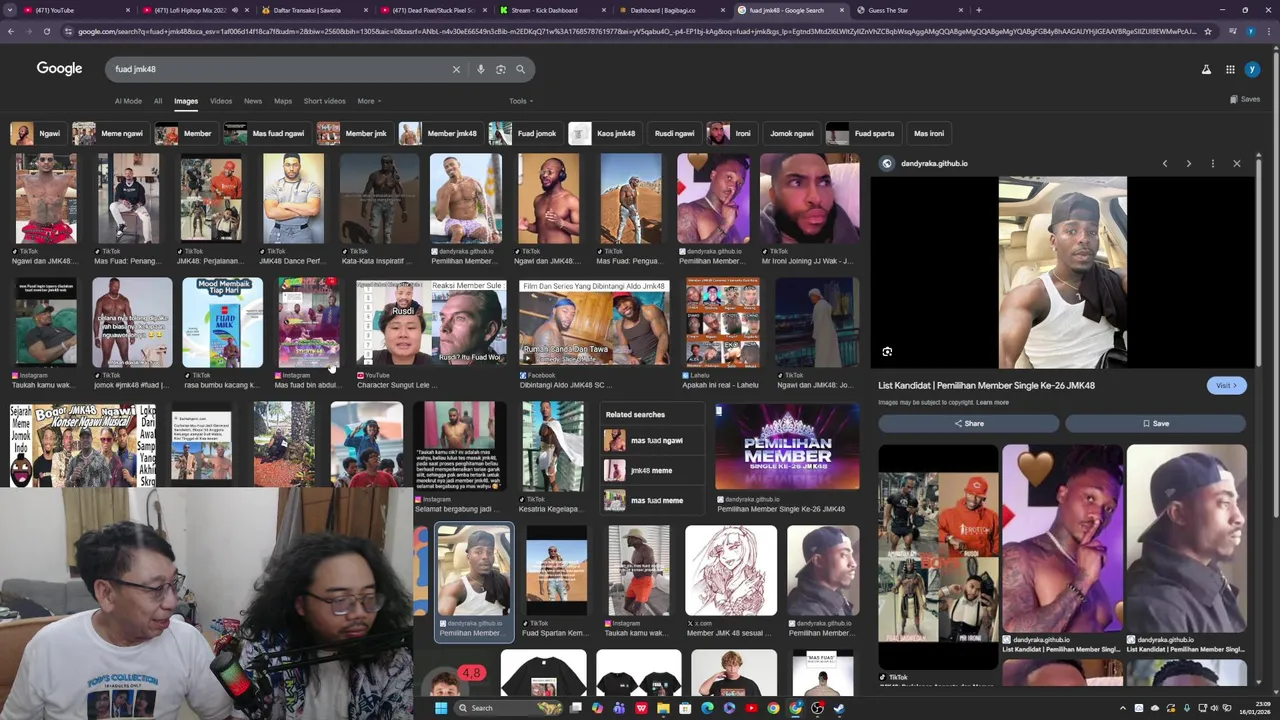Mute the Lofi Hiphop Mix tab audio

(235, 10)
